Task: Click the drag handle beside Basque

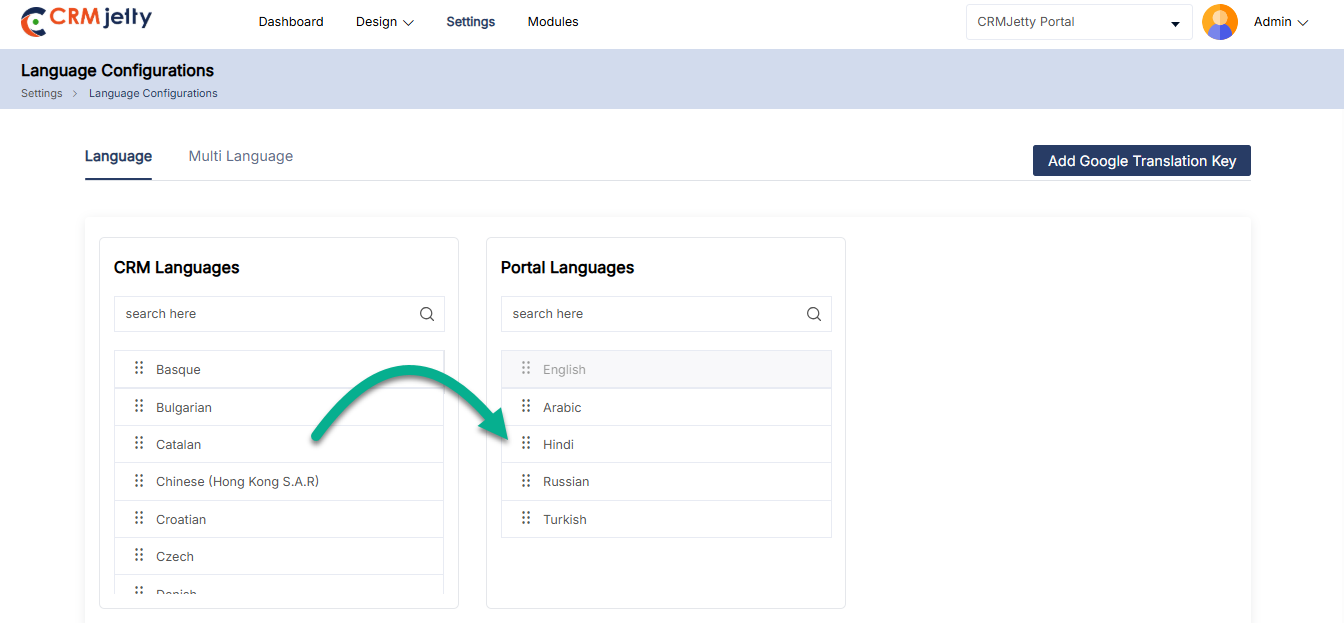Action: pyautogui.click(x=139, y=369)
